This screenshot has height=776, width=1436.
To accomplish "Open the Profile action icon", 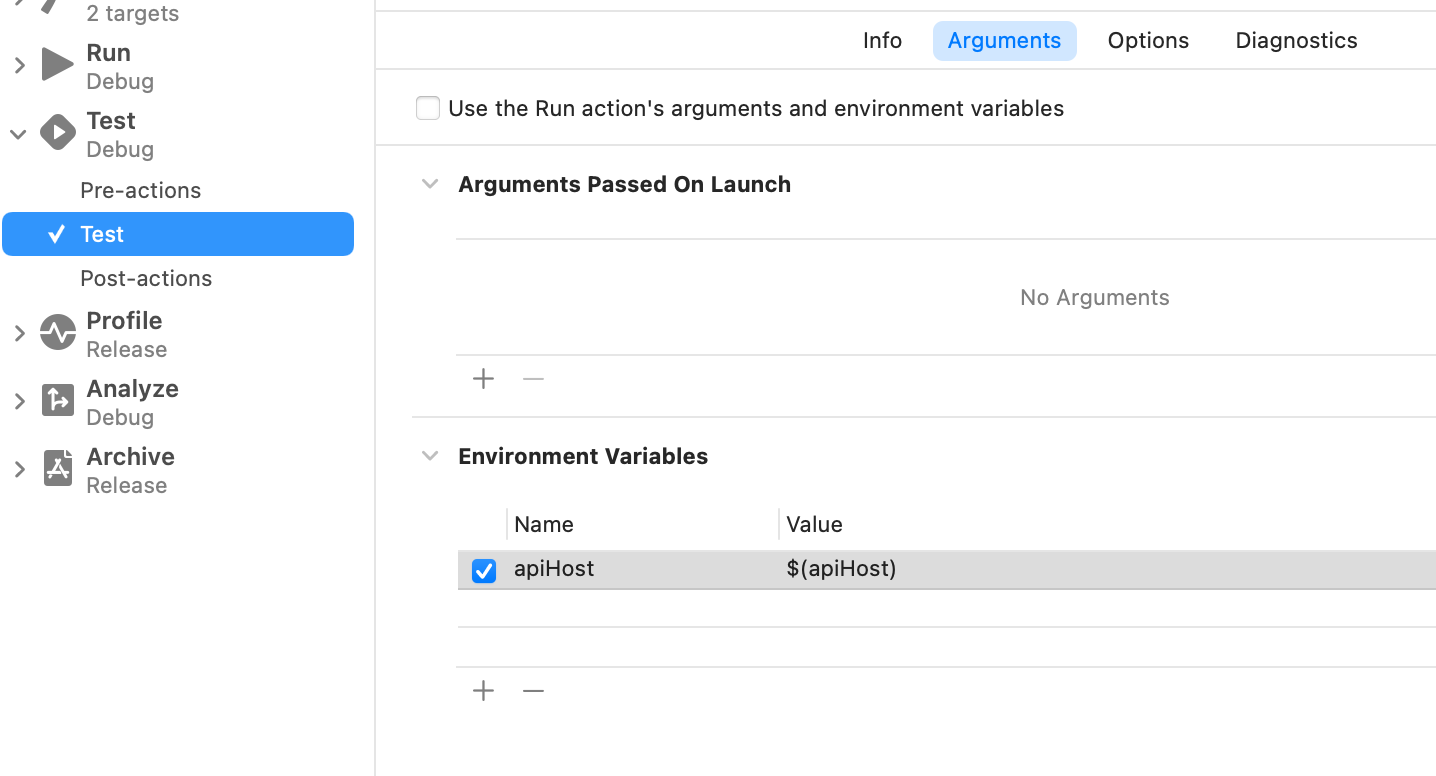I will [x=57, y=332].
